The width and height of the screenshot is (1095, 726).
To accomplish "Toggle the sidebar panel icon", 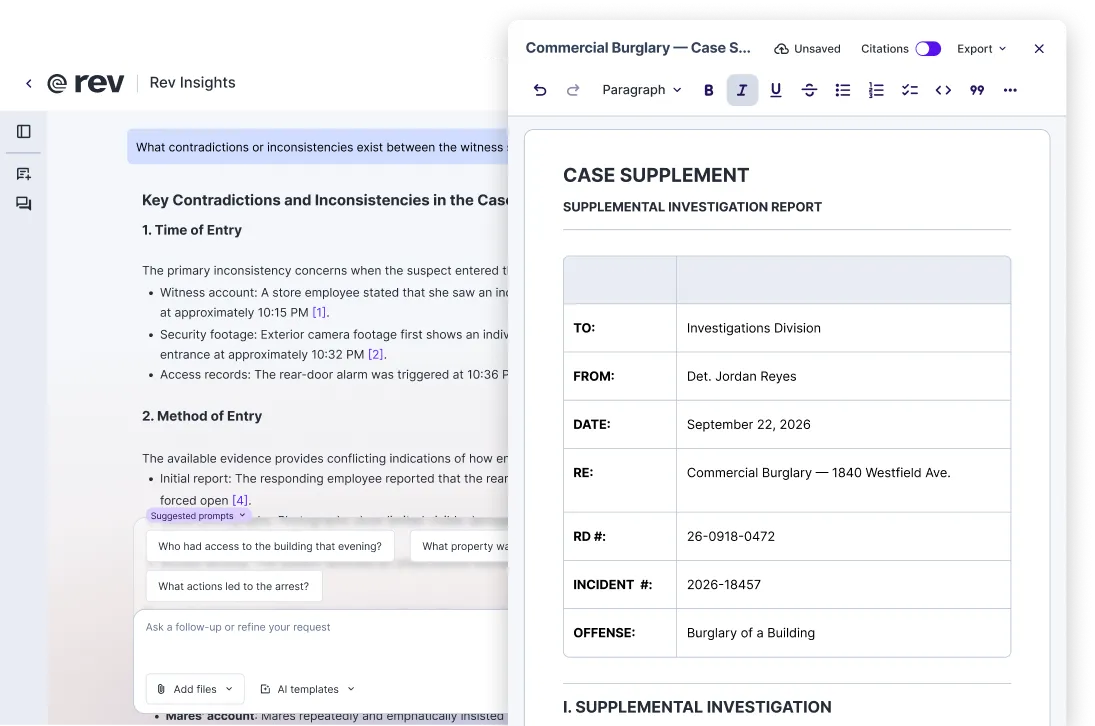I will tap(24, 131).
